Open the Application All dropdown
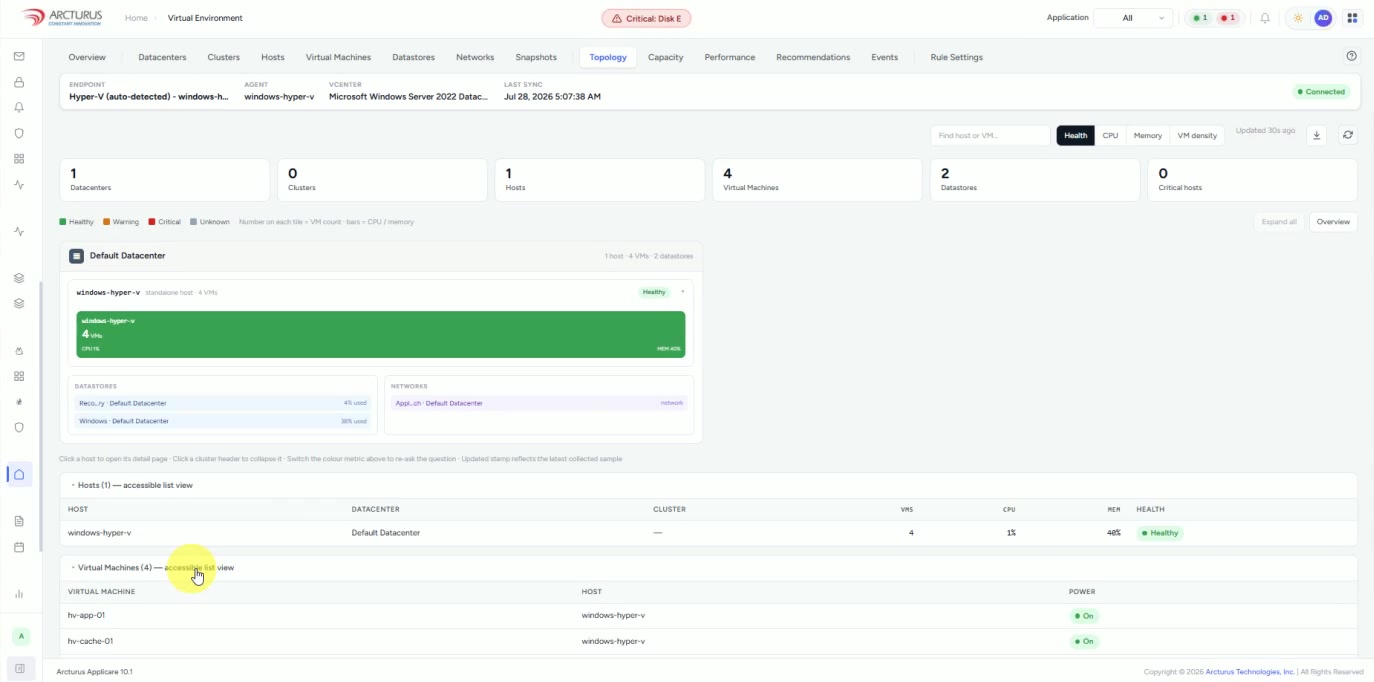The height and width of the screenshot is (682, 1374). (x=1133, y=18)
